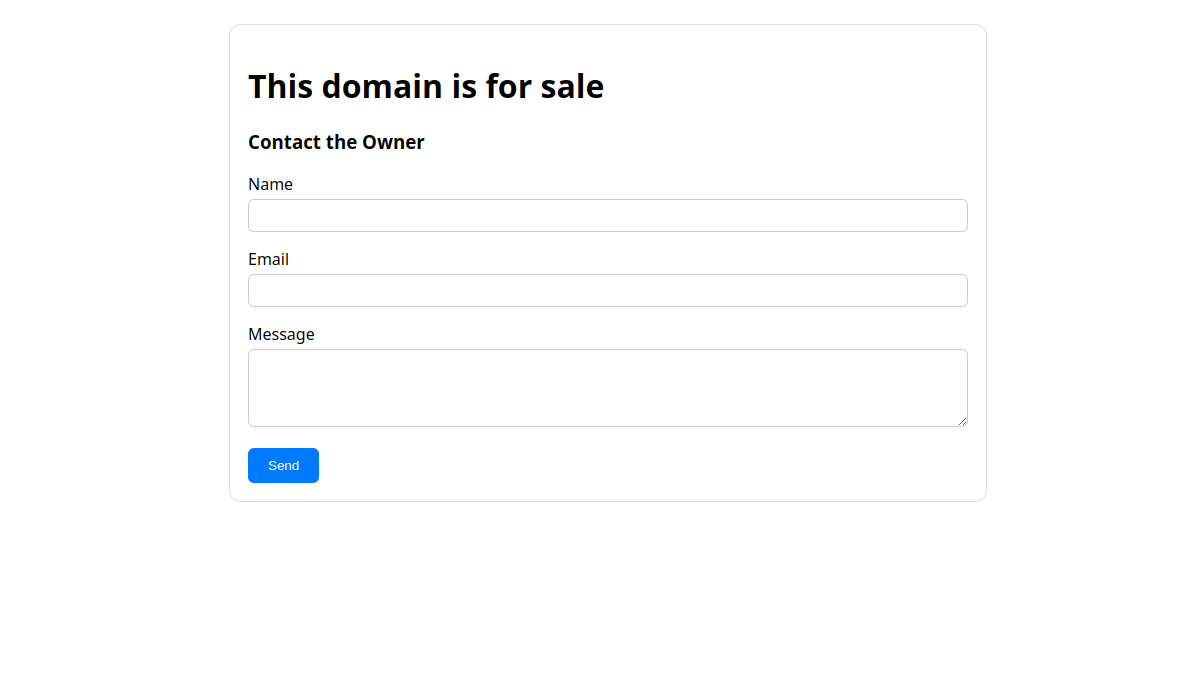This screenshot has height=675, width=1200.
Task: Place cursor in text box below Name
Action: point(608,215)
